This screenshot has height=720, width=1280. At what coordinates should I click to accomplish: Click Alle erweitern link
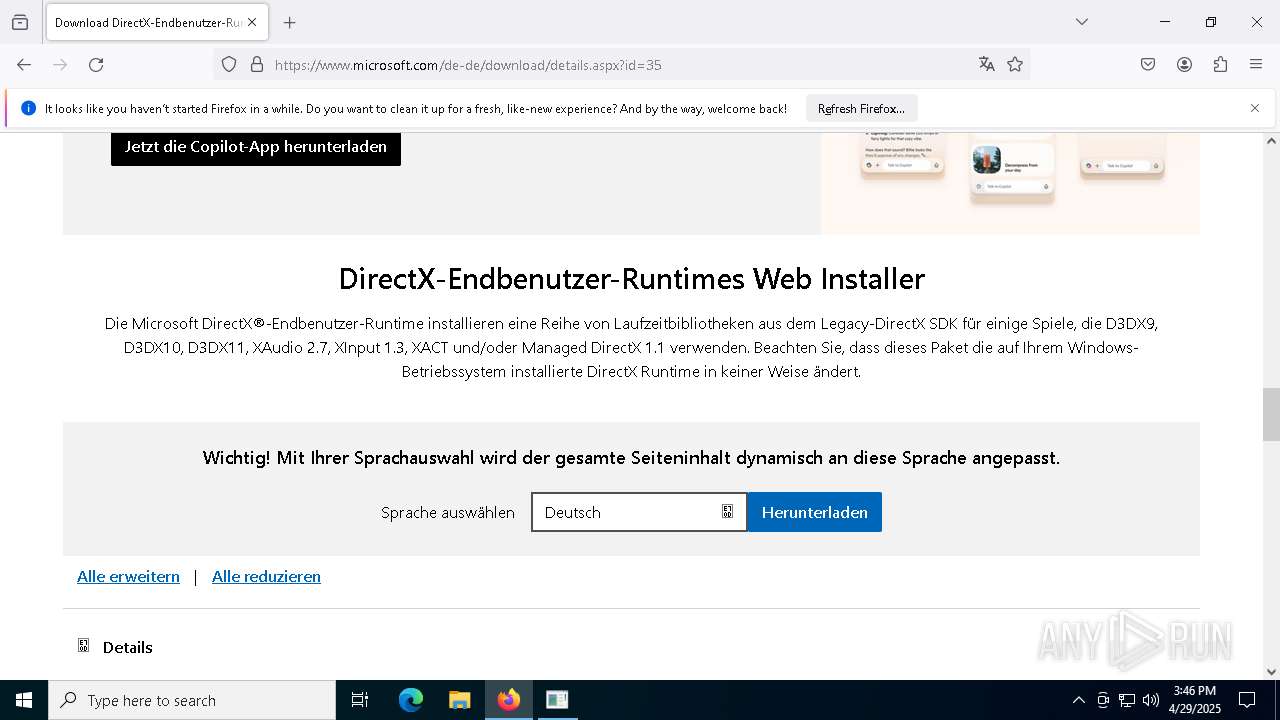pyautogui.click(x=128, y=576)
